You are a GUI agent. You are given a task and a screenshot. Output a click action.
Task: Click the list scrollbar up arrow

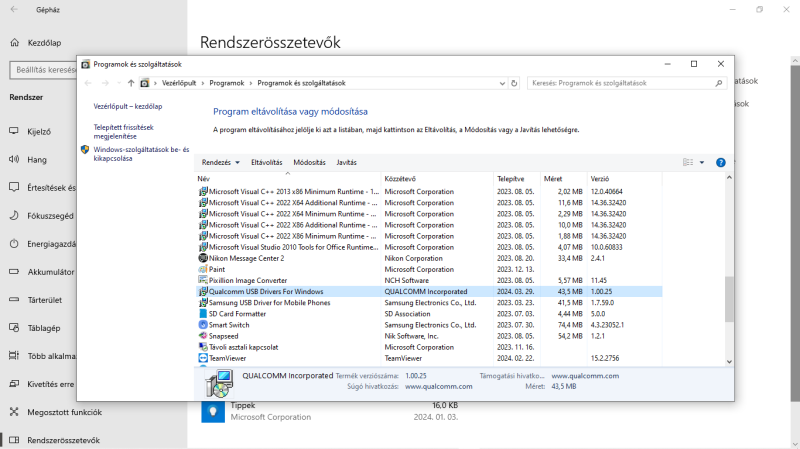coord(729,178)
